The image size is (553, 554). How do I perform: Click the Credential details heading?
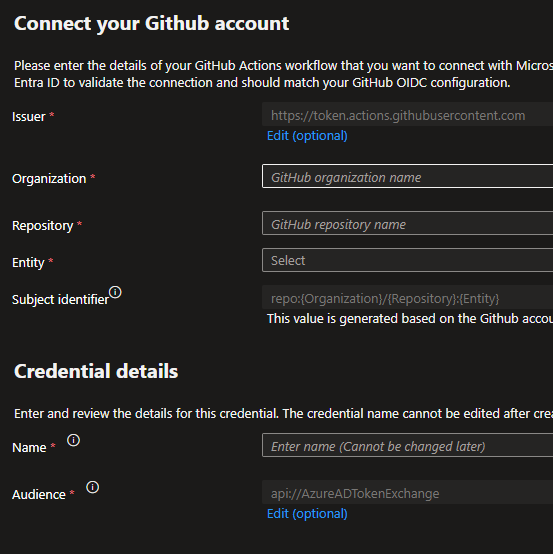[96, 371]
